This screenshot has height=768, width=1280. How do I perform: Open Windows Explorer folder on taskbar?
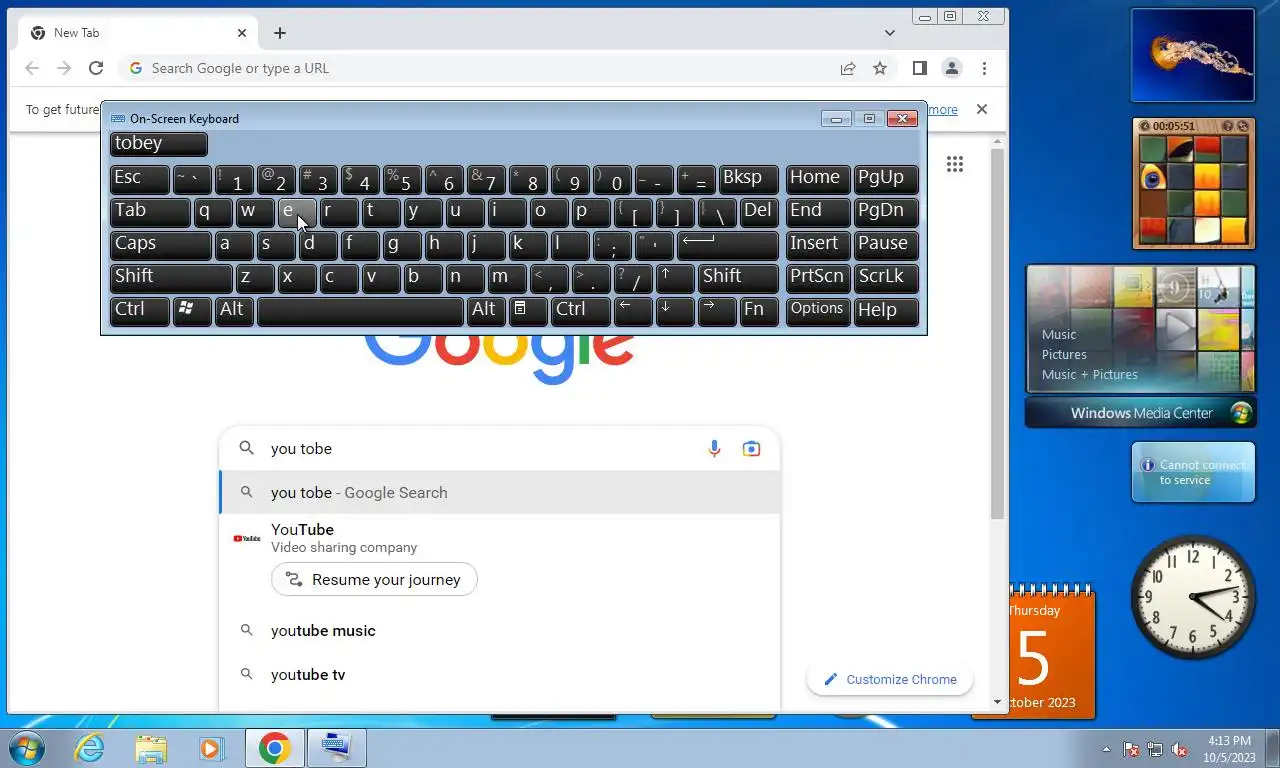(151, 748)
